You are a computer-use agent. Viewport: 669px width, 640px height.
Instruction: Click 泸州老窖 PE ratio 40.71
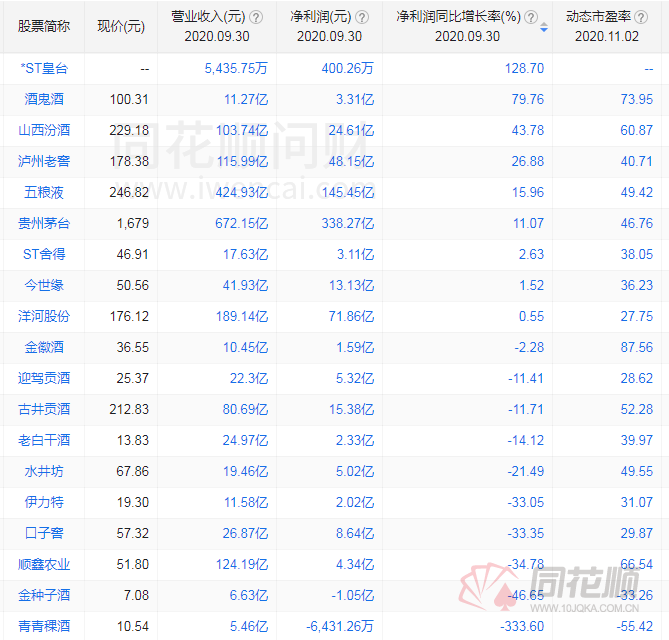[637, 161]
